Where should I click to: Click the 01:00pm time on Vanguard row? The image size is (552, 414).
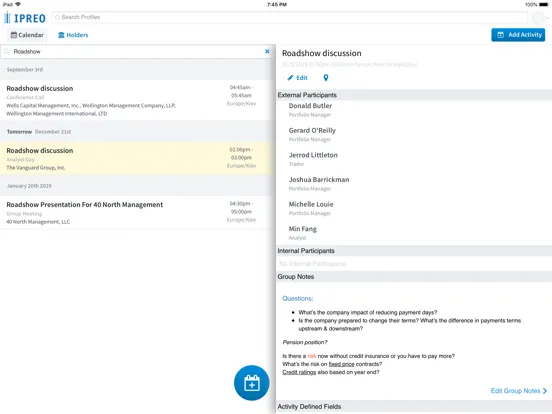[x=240, y=149]
